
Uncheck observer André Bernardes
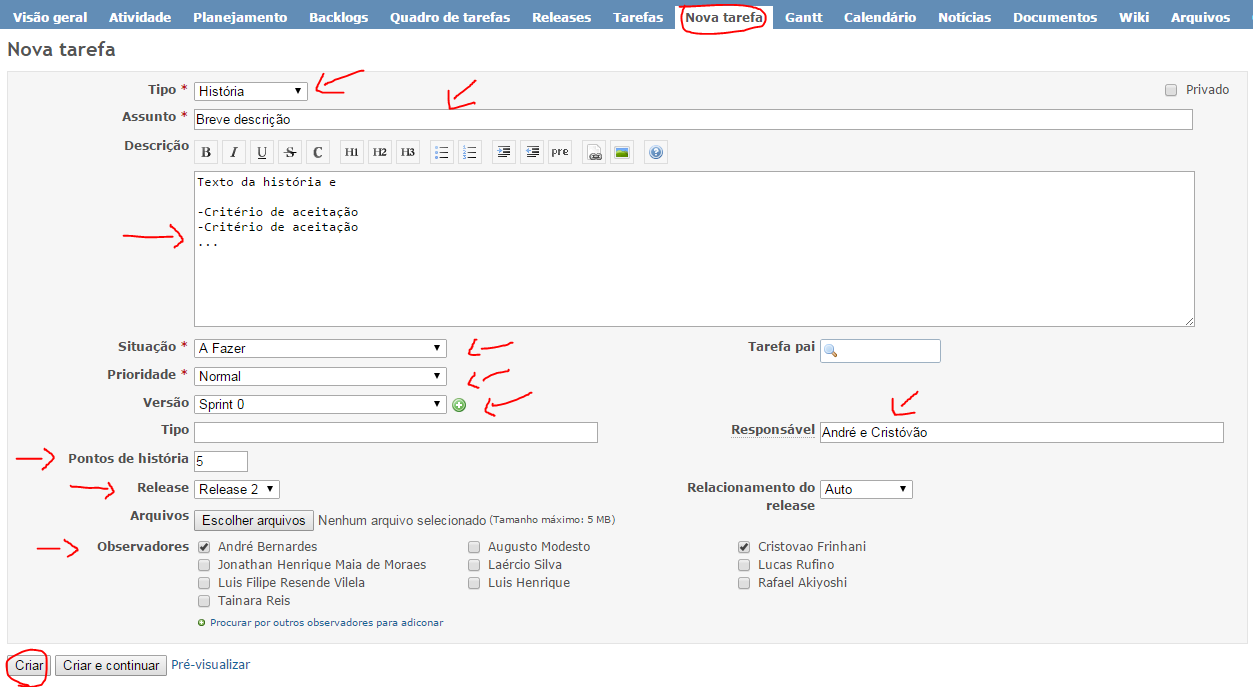pyautogui.click(x=204, y=547)
